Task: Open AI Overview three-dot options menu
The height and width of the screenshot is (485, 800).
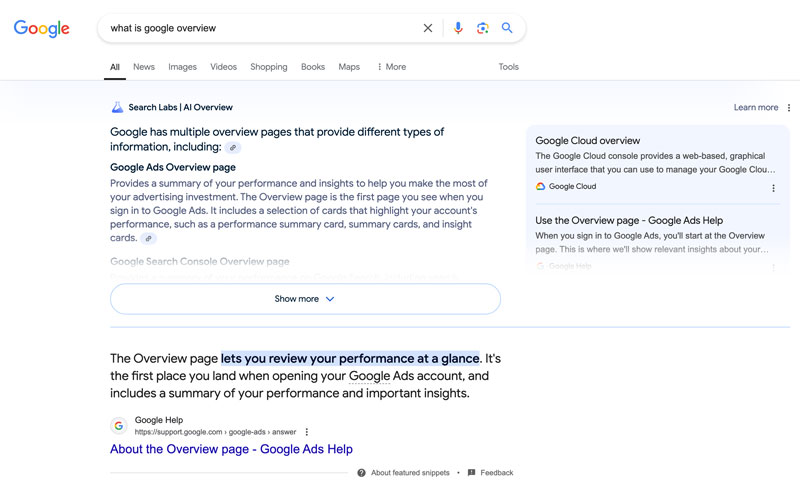Action: [x=789, y=108]
